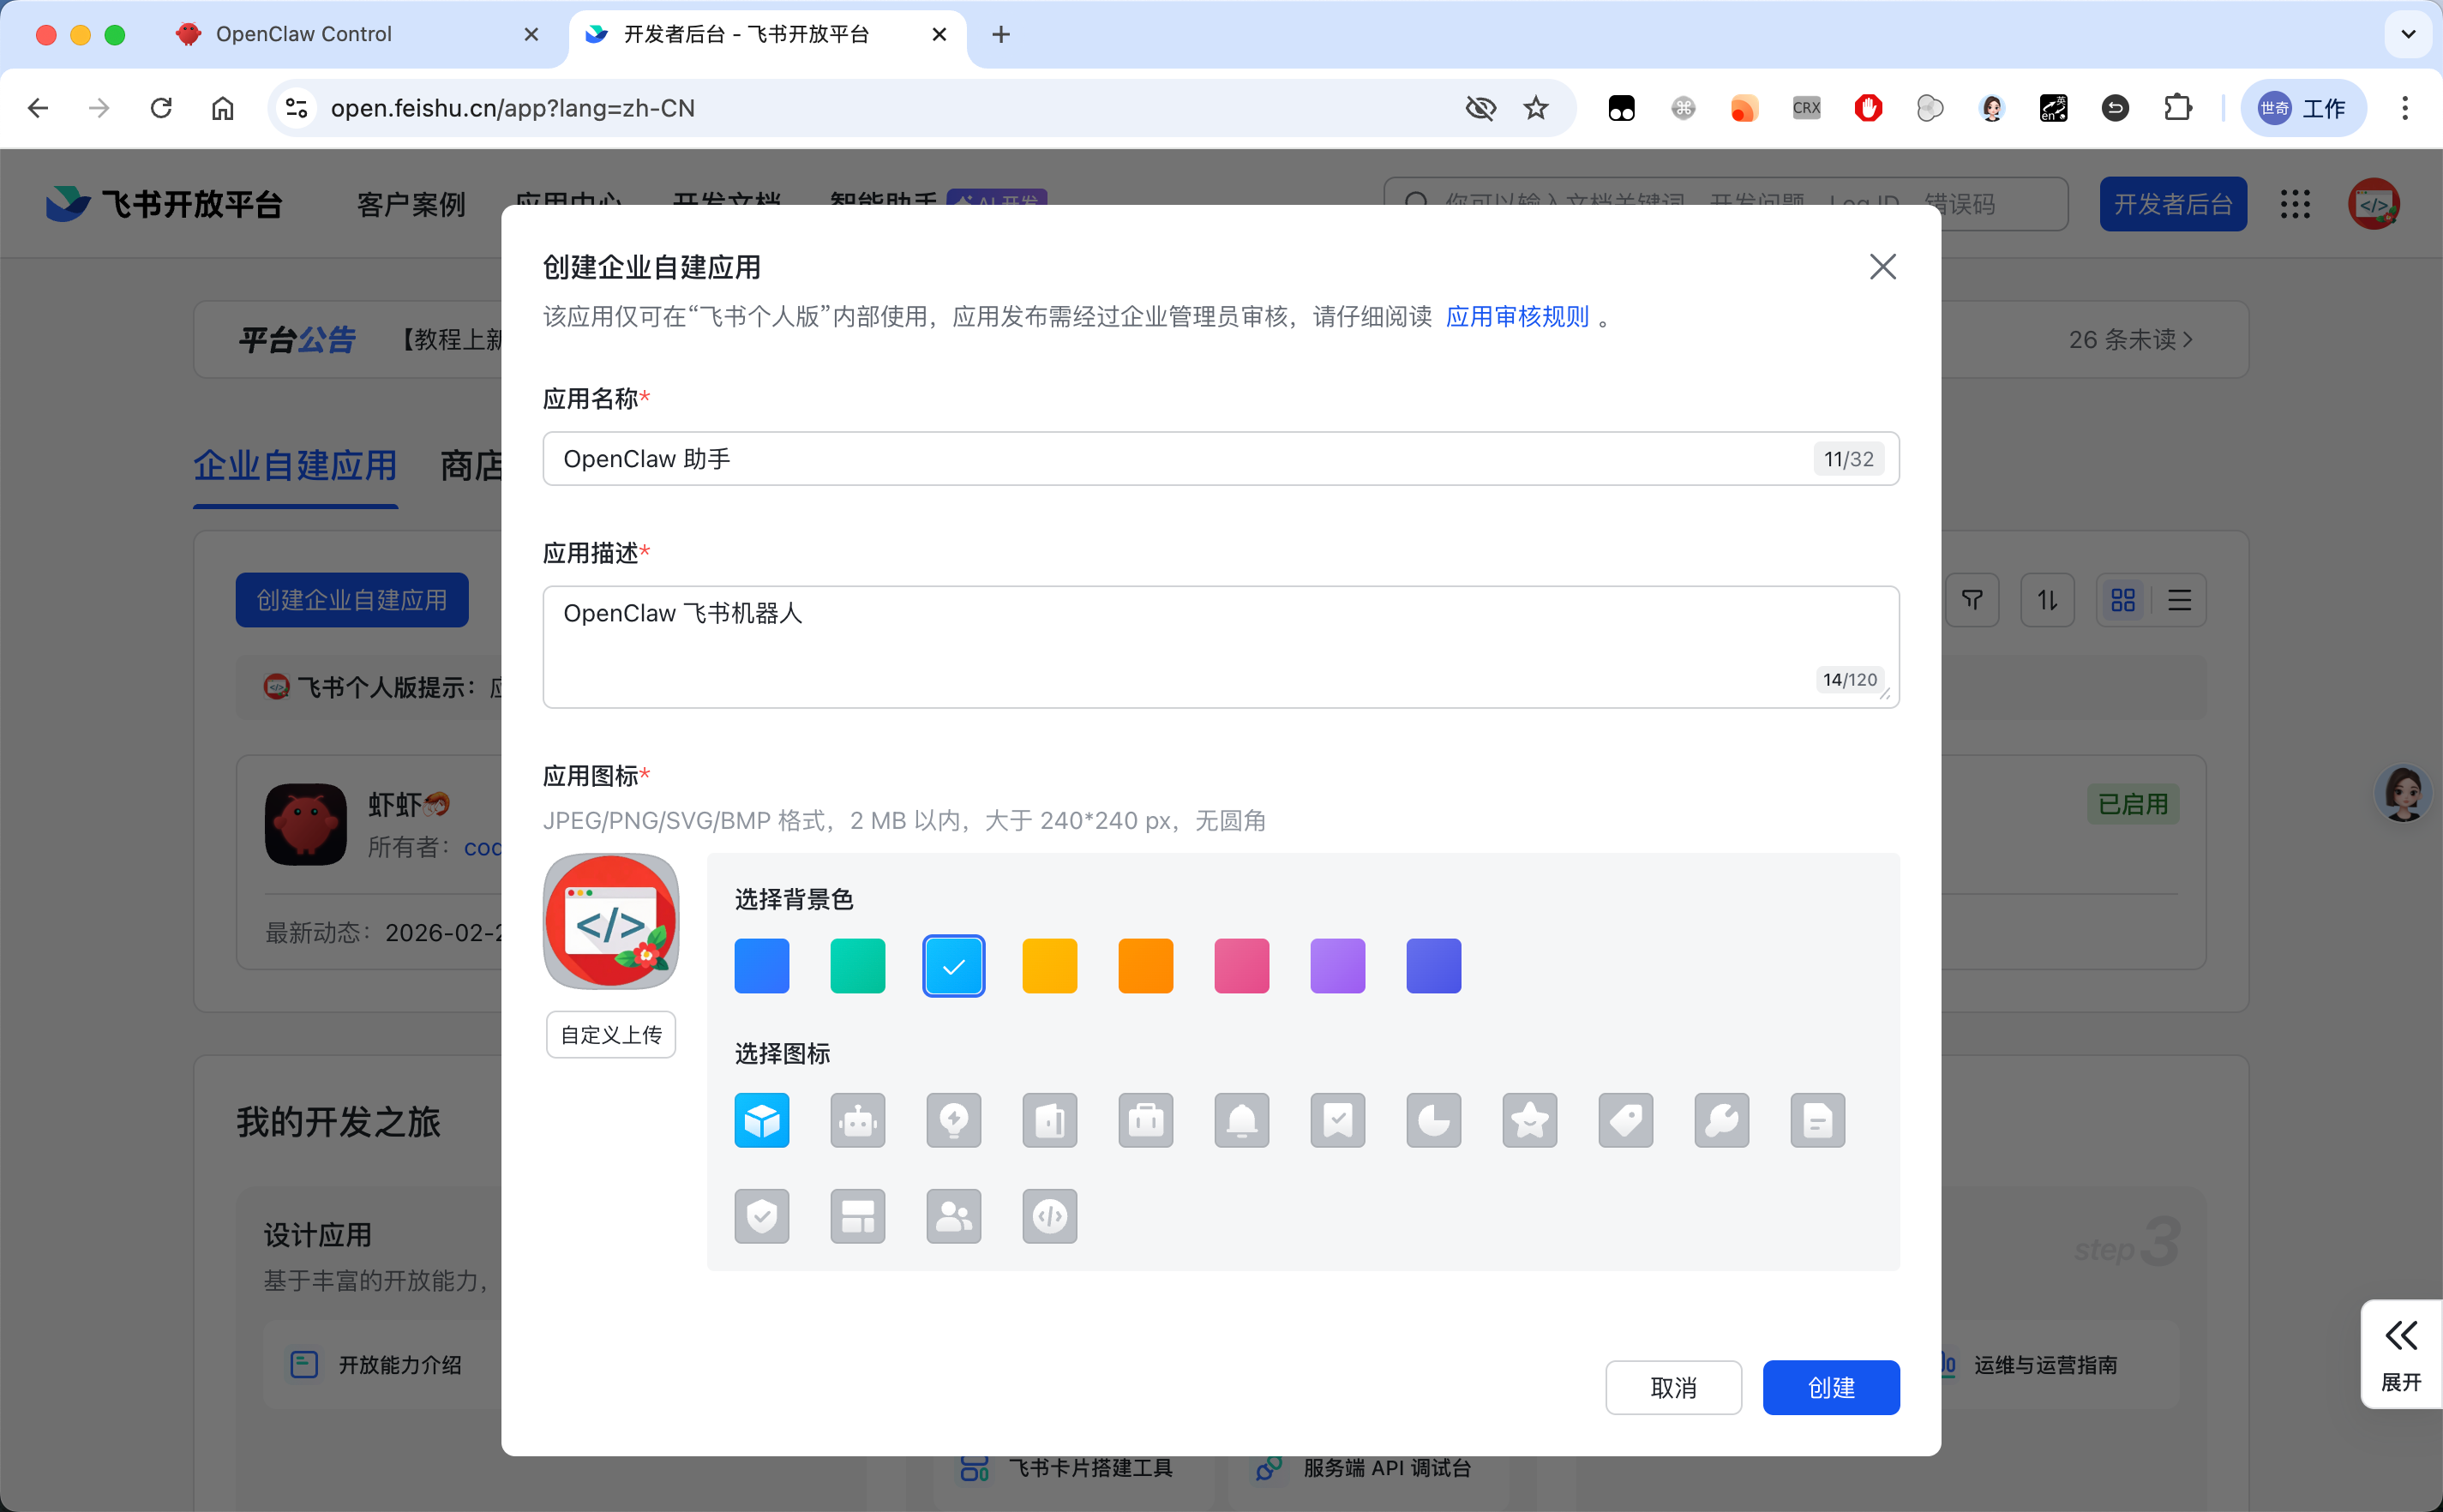Choose the wrench tool icon

click(1722, 1120)
